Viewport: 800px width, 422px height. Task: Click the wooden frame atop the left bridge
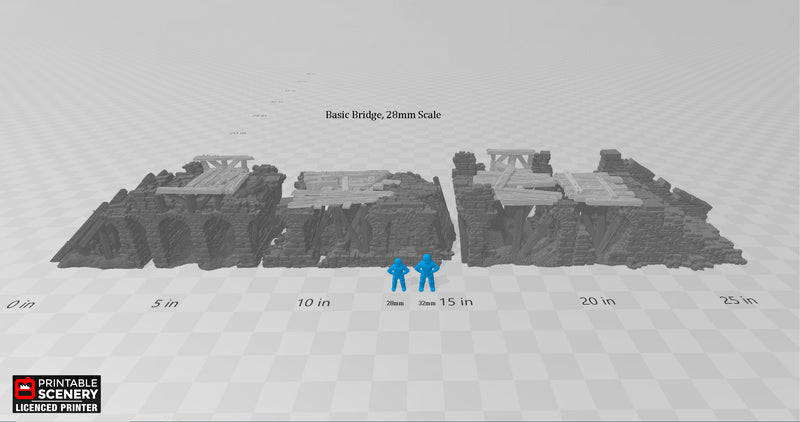(223, 162)
